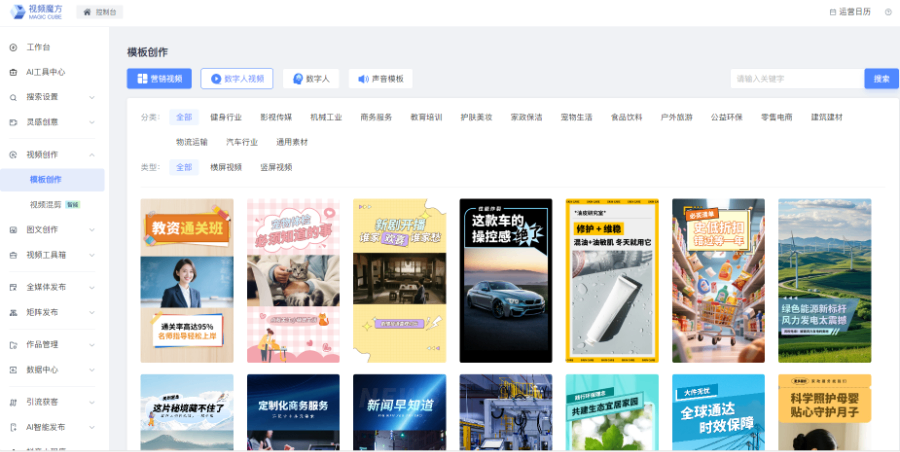
Task: Expand the 图文创作 chevron
Action: 92,230
